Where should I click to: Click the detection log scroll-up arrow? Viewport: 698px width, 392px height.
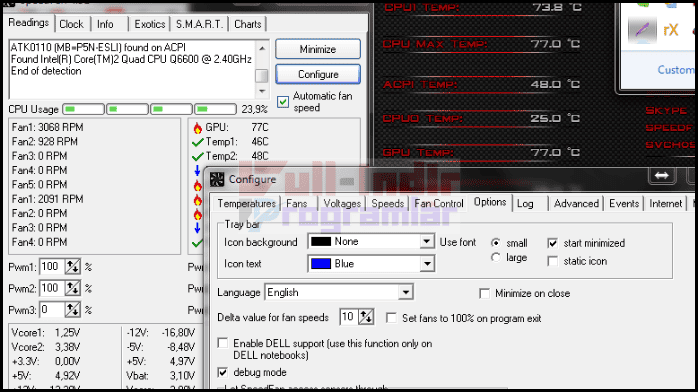262,48
